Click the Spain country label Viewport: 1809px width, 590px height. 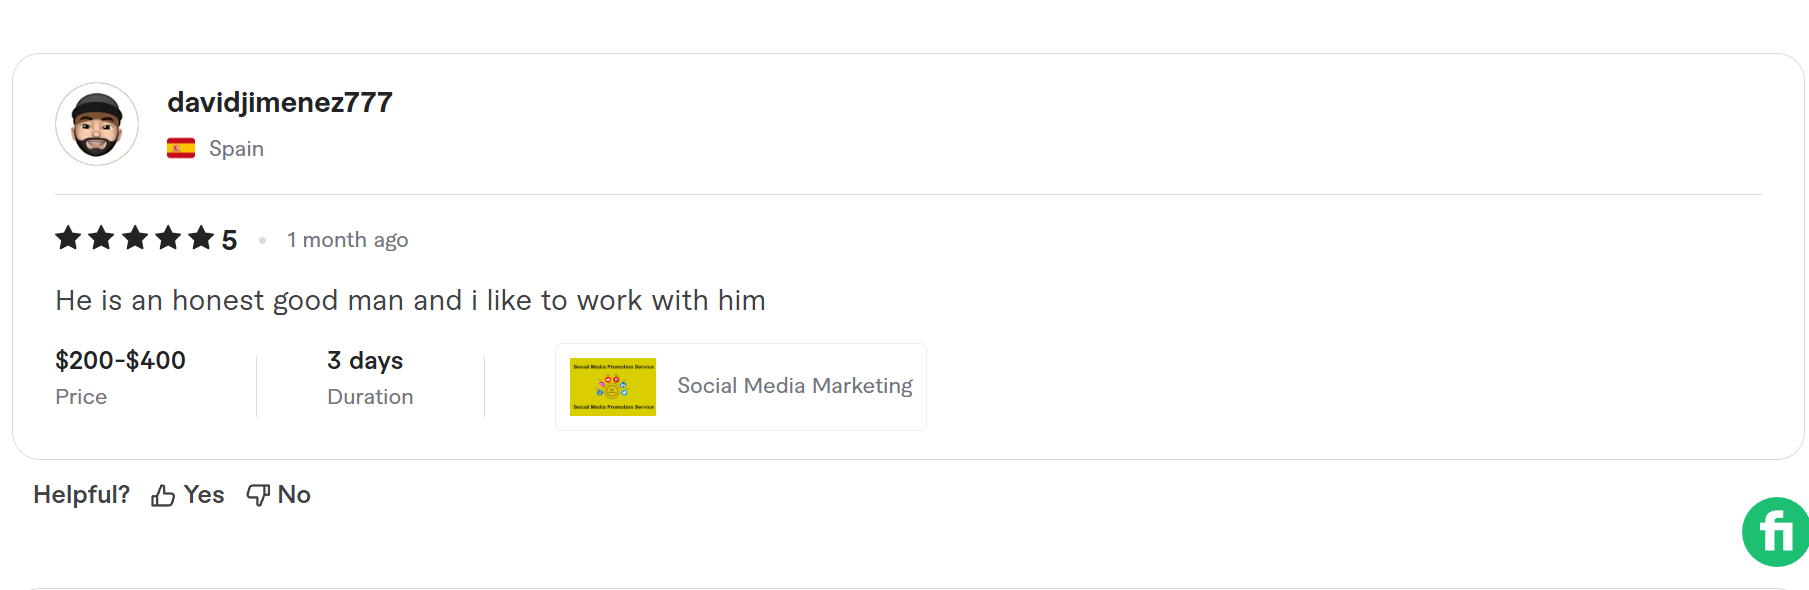coord(236,147)
